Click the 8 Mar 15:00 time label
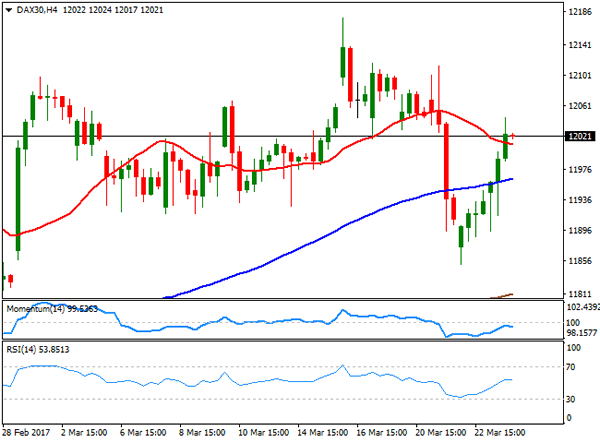The height and width of the screenshot is (443, 600). pos(202,433)
